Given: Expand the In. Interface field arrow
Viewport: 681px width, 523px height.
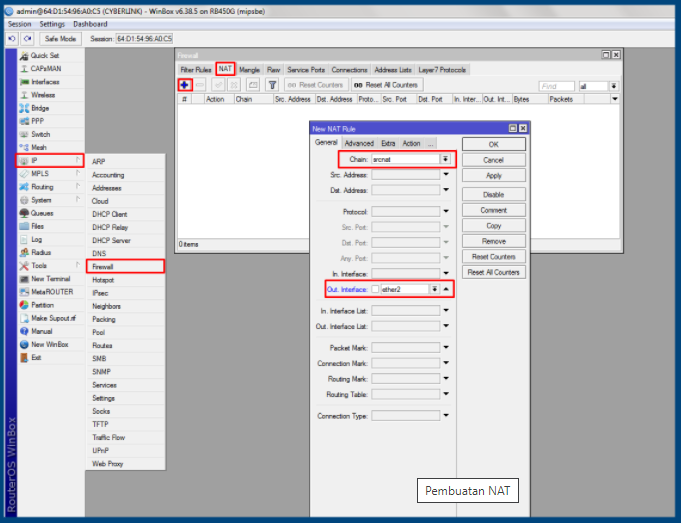Looking at the screenshot, I should tap(446, 274).
